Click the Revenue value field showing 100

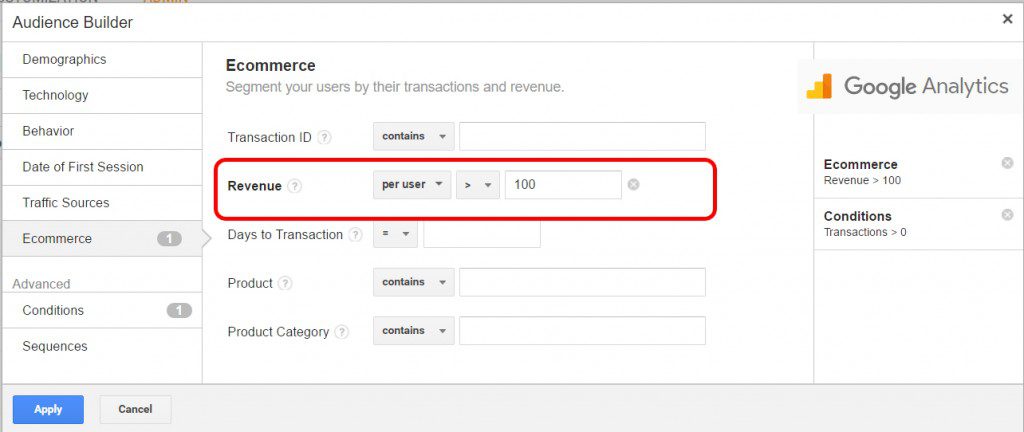563,185
